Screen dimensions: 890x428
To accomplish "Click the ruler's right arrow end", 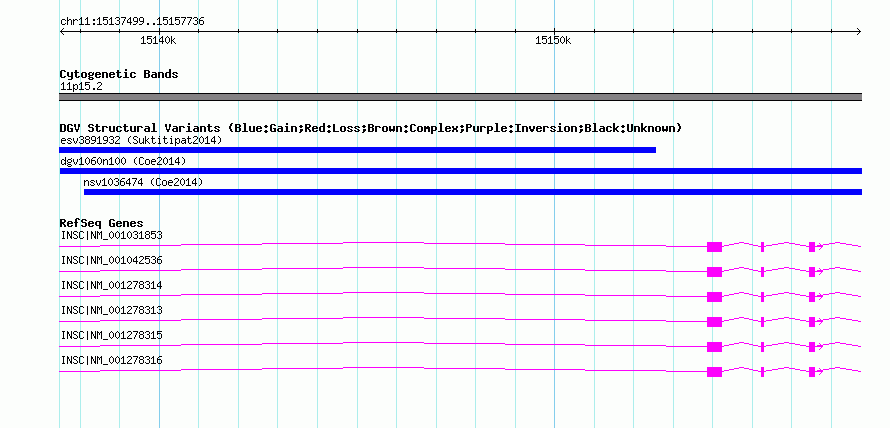I will tap(859, 31).
